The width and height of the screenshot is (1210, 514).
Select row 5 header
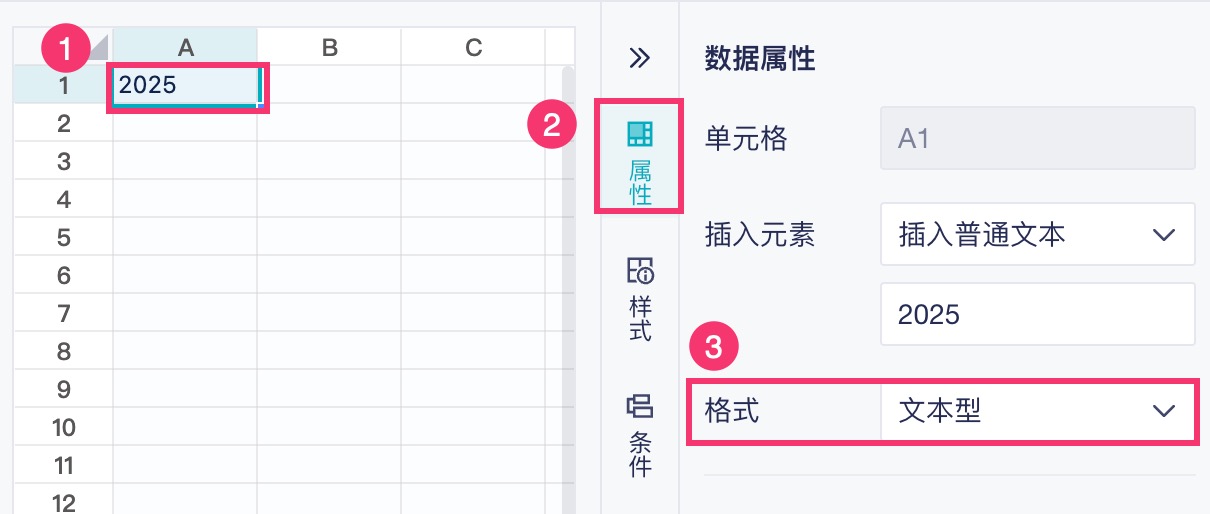63,238
